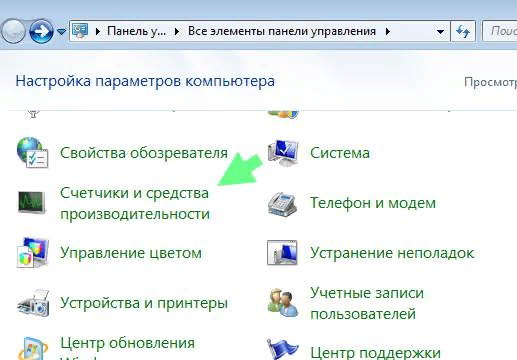This screenshot has height=360, width=517.
Task: Open 'Счетчики и средства производительности' link
Action: (x=135, y=203)
